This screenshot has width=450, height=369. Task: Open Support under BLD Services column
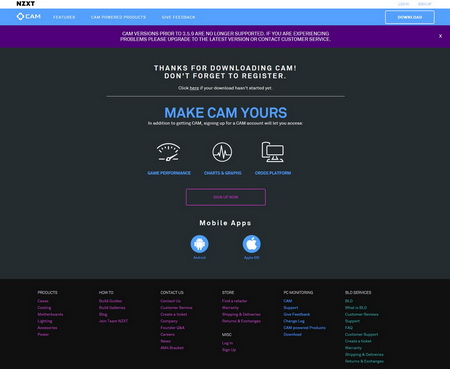[352, 321]
